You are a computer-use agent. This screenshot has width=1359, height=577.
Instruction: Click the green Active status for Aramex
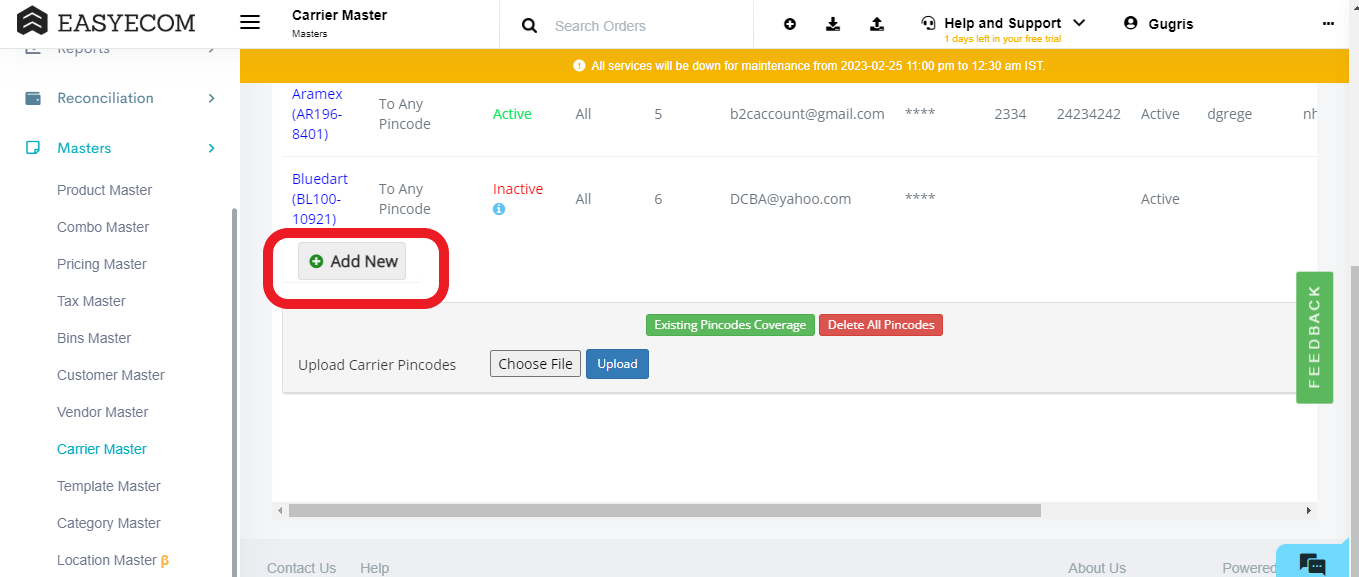pos(512,114)
